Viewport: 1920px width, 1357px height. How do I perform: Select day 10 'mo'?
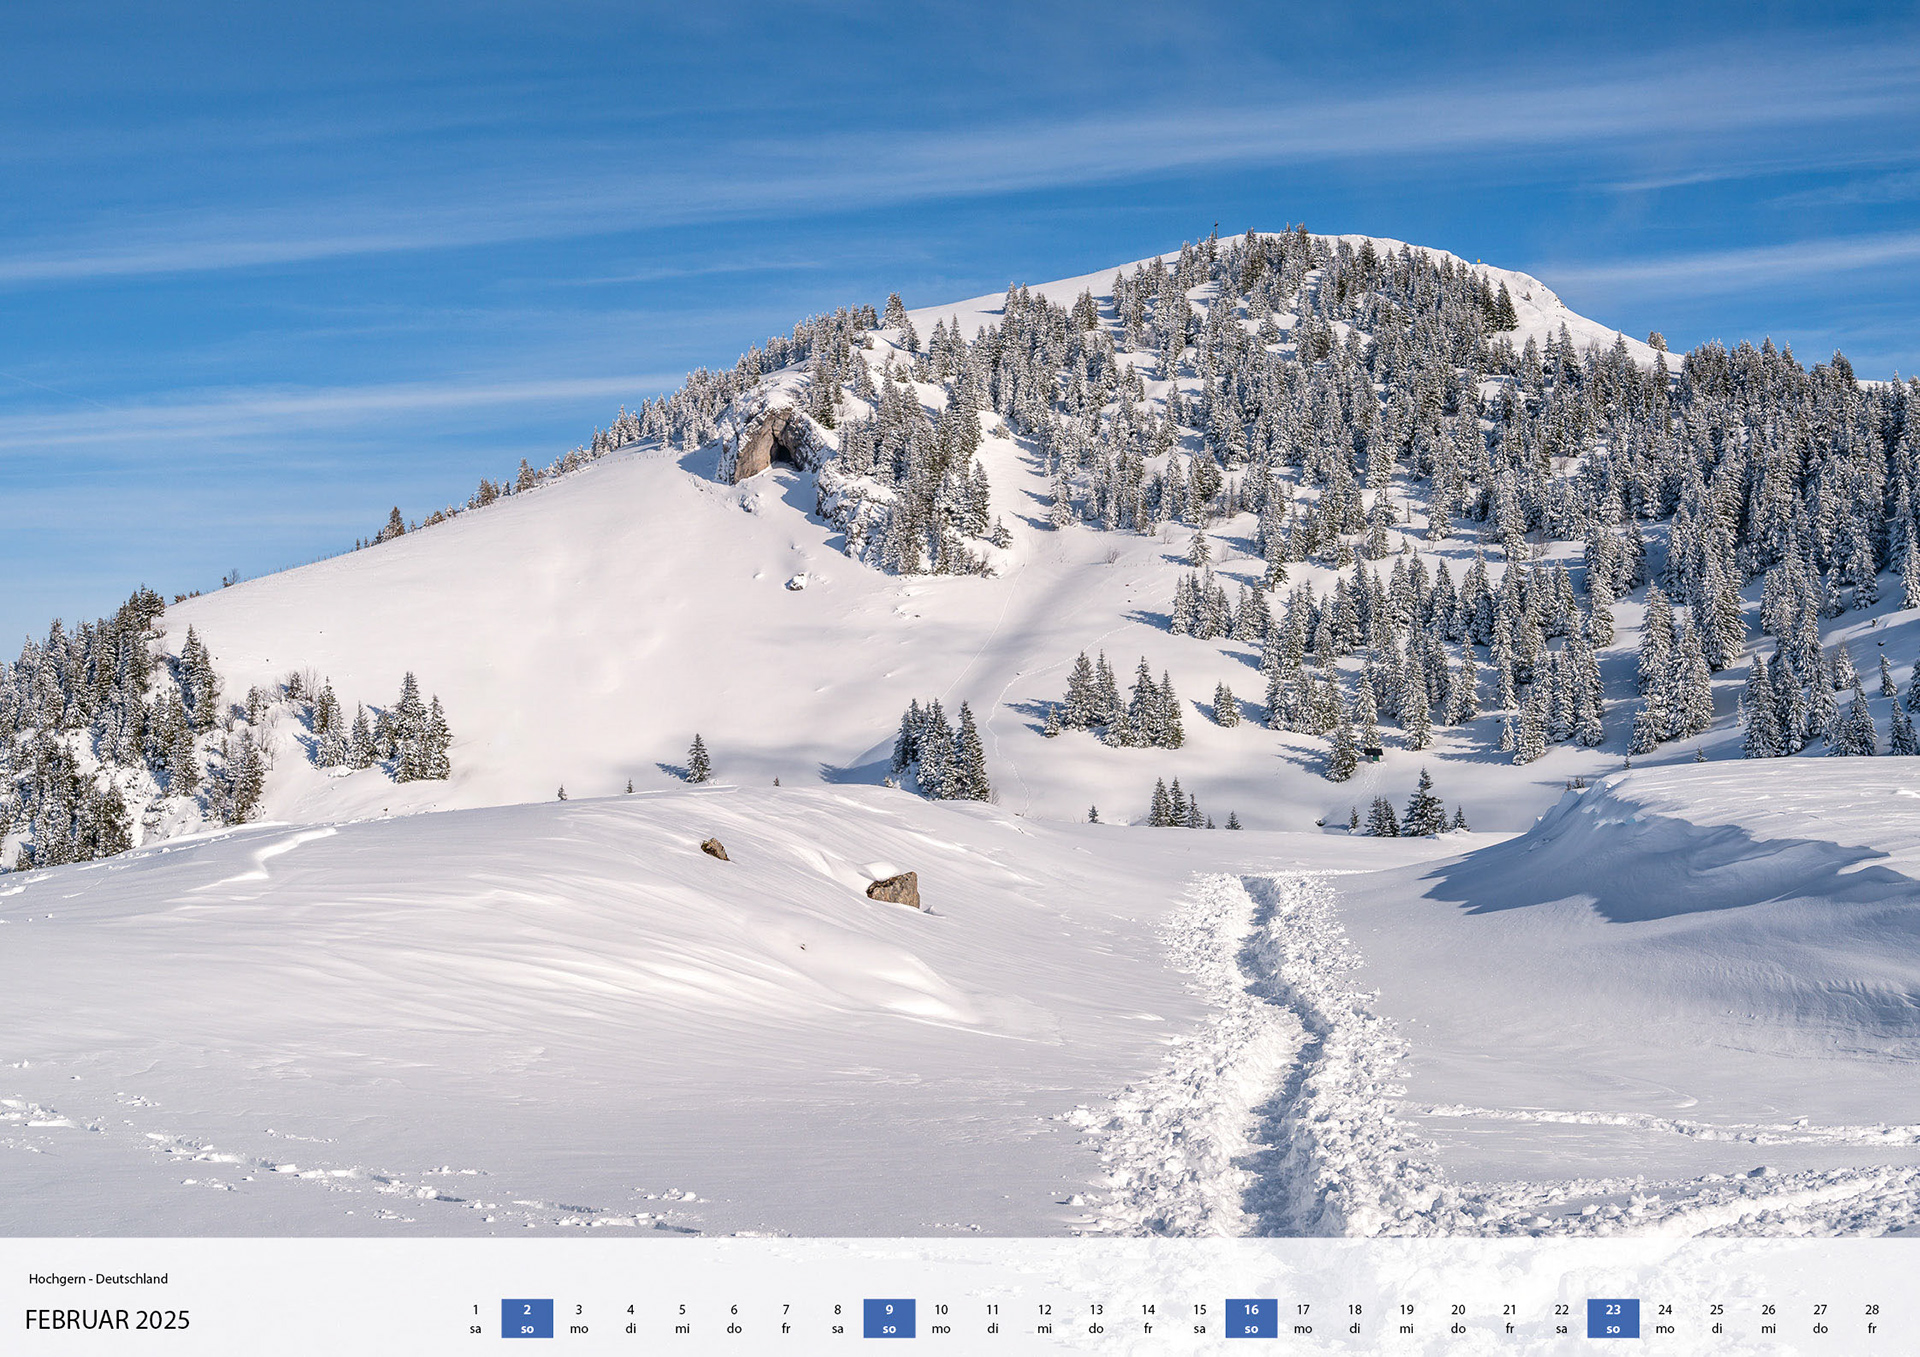pyautogui.click(x=941, y=1319)
